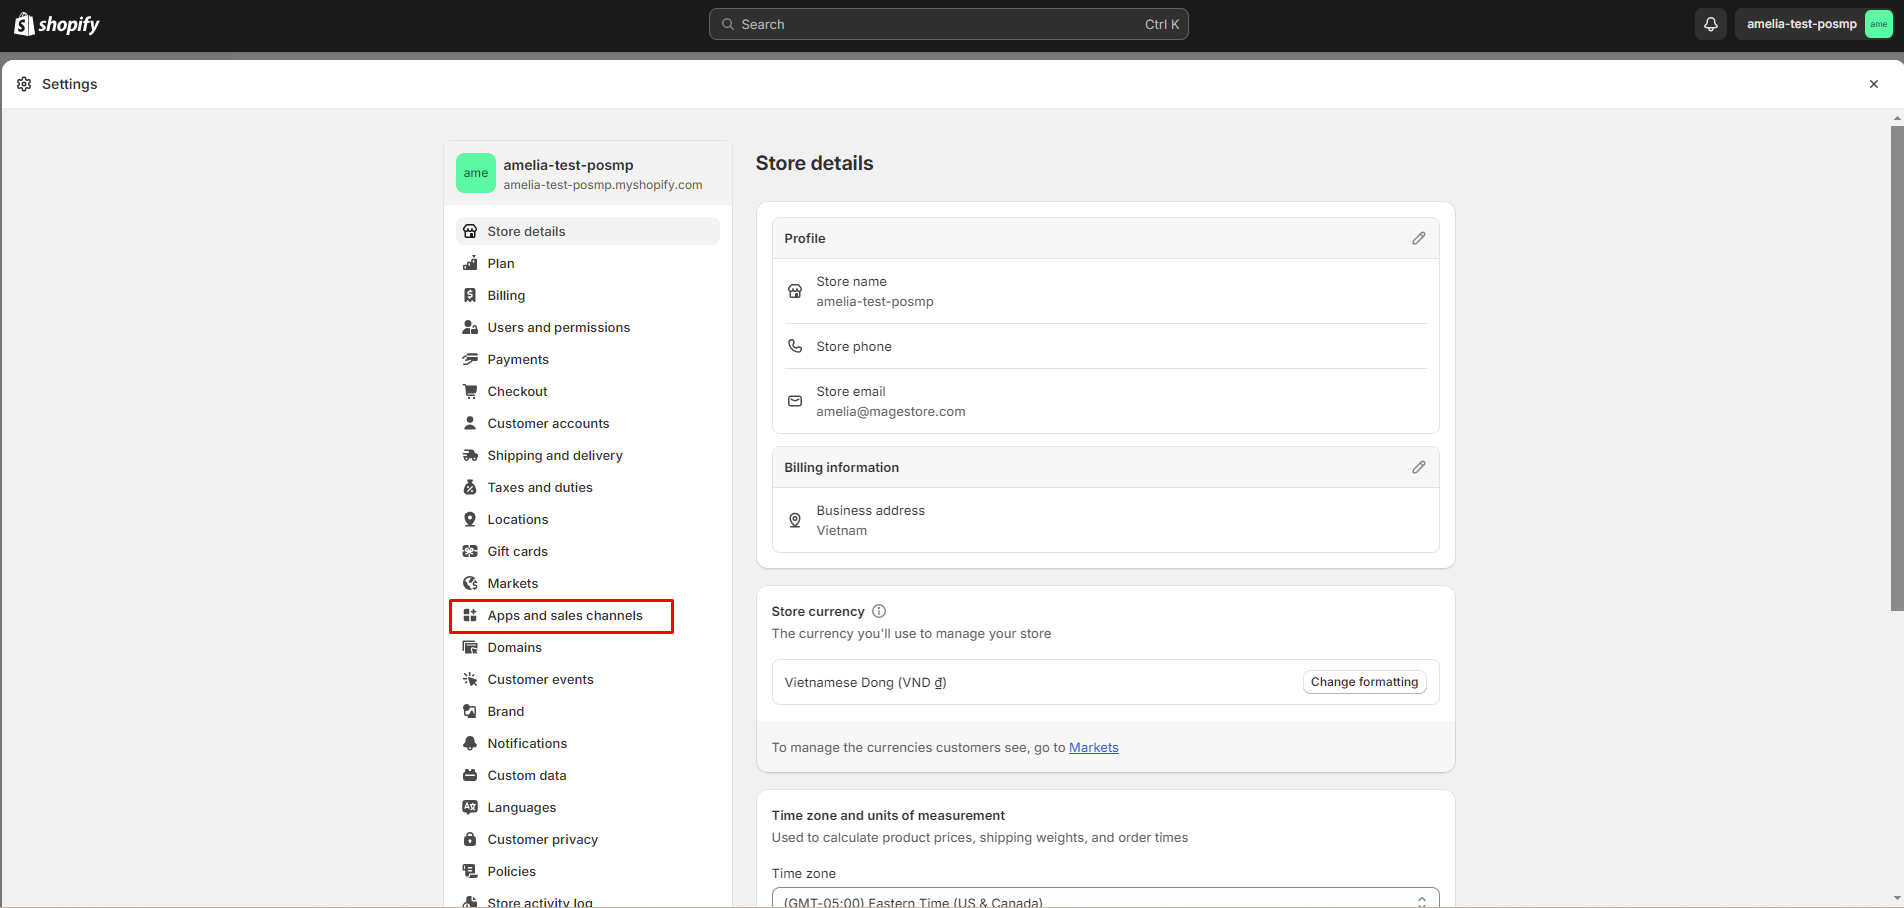The image size is (1904, 908).
Task: Click the pencil icon on Billing information
Action: tap(1418, 467)
